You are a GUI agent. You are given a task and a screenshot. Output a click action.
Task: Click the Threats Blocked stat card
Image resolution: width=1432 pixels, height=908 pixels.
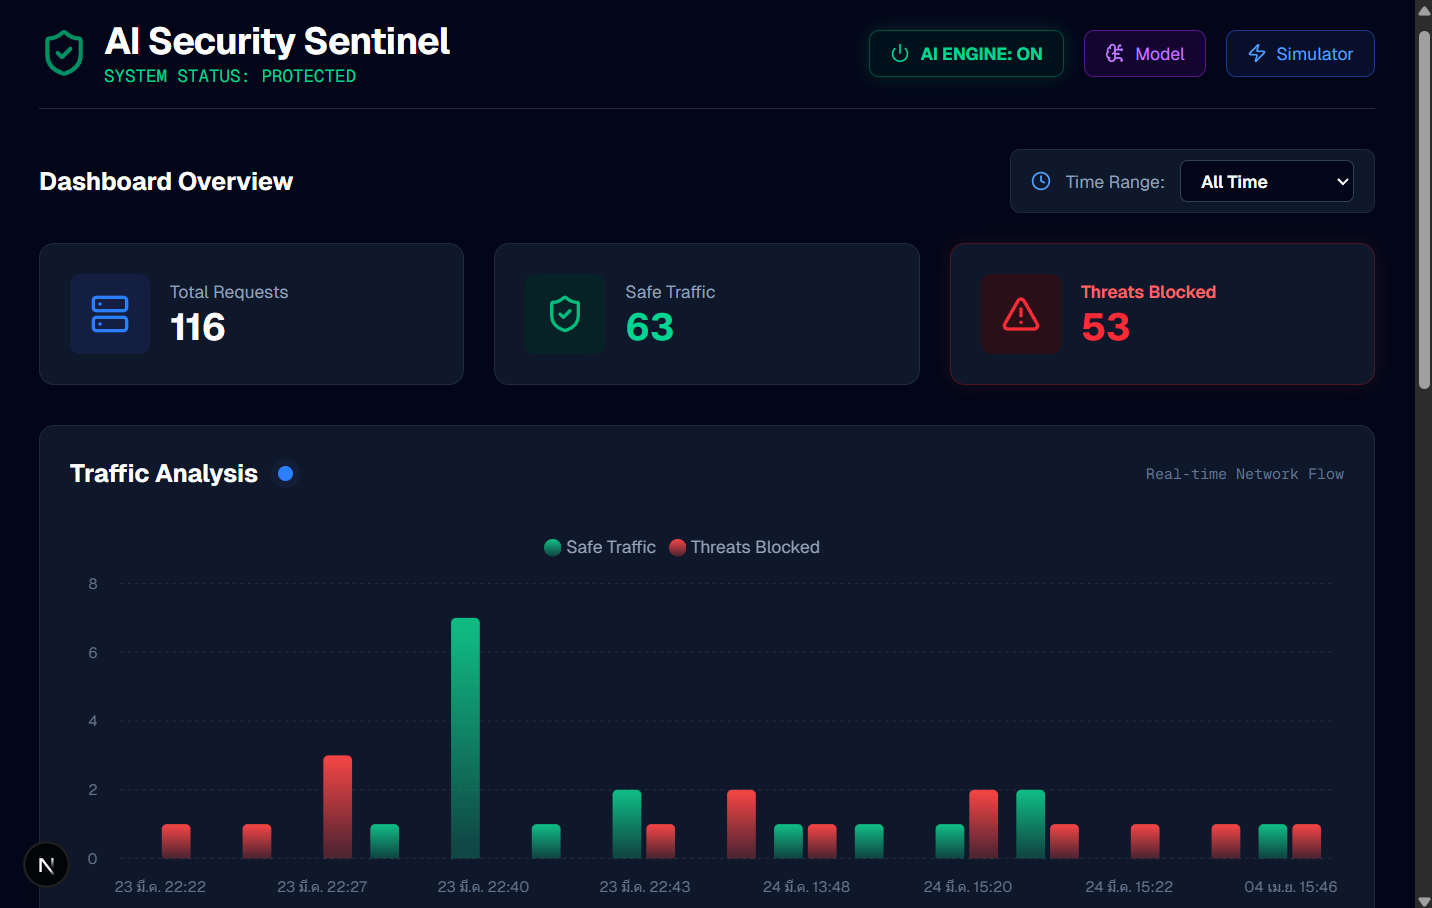pos(1162,313)
